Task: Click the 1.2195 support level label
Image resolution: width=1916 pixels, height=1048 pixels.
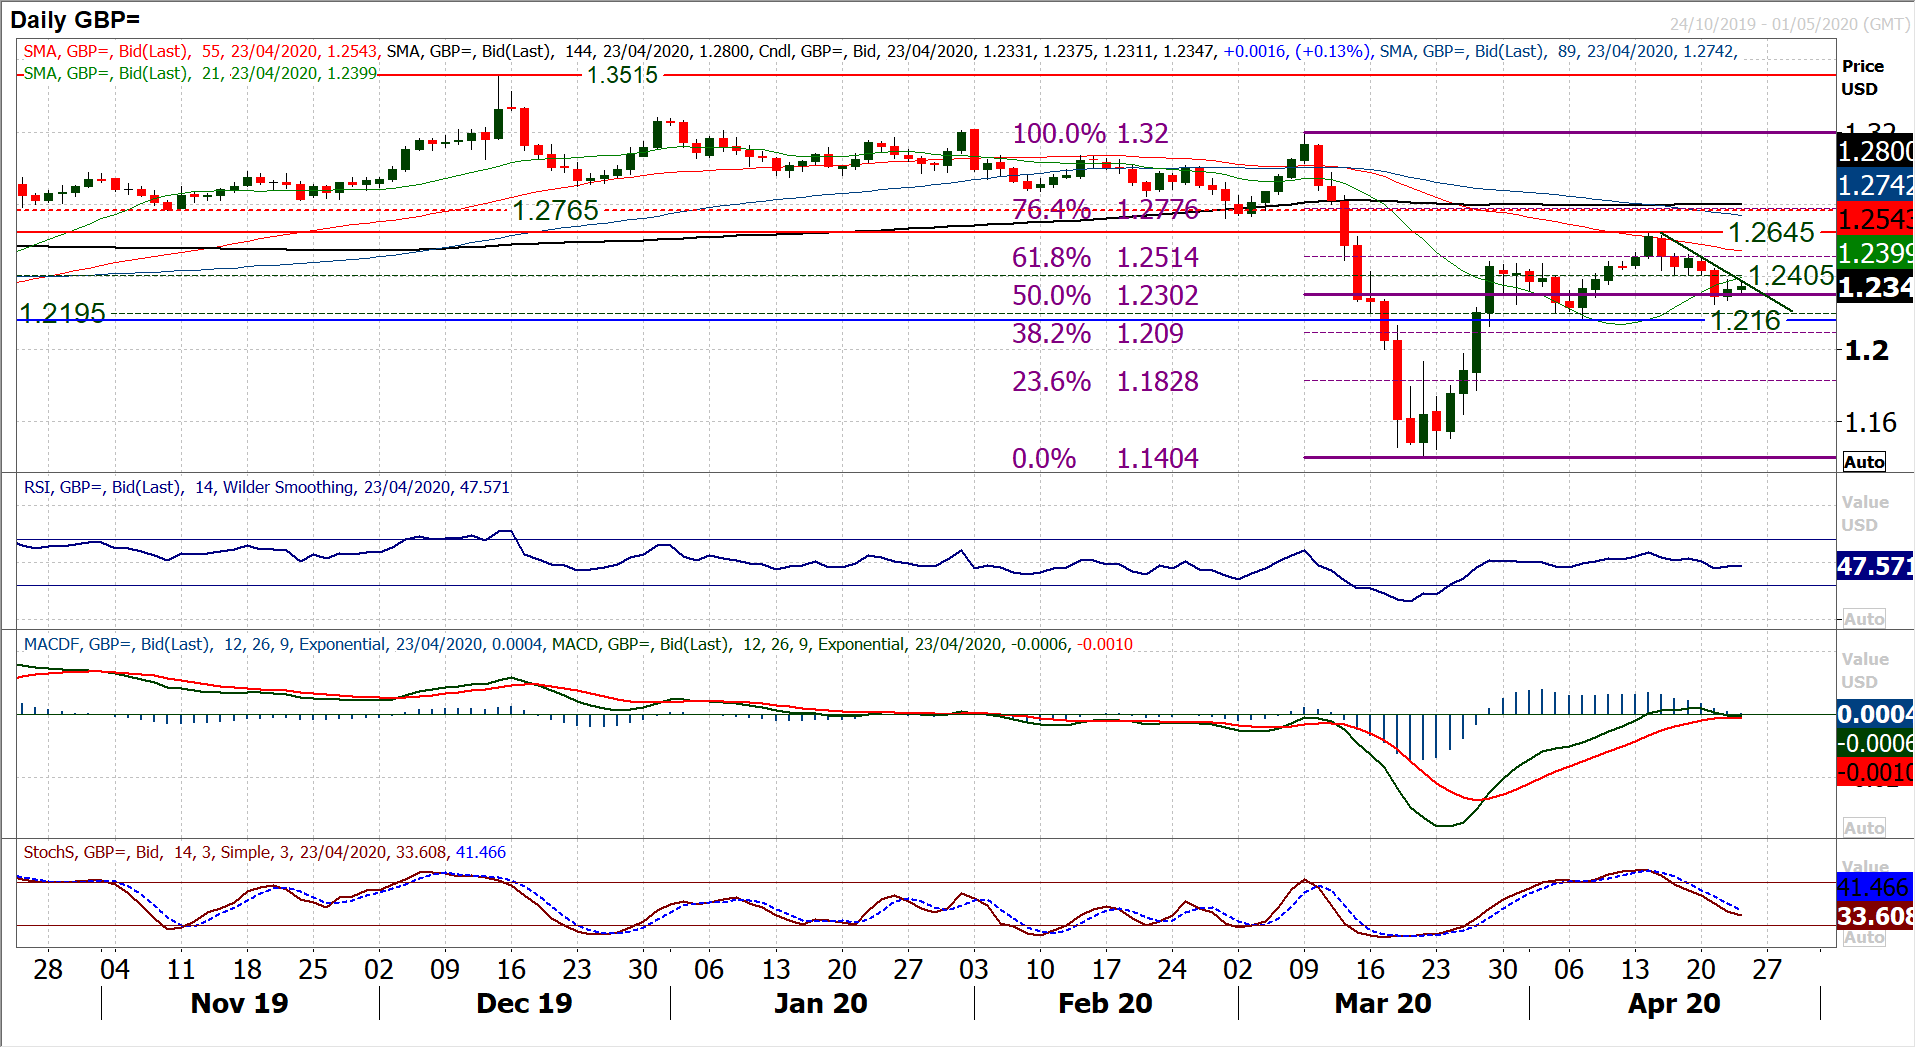Action: pyautogui.click(x=63, y=313)
